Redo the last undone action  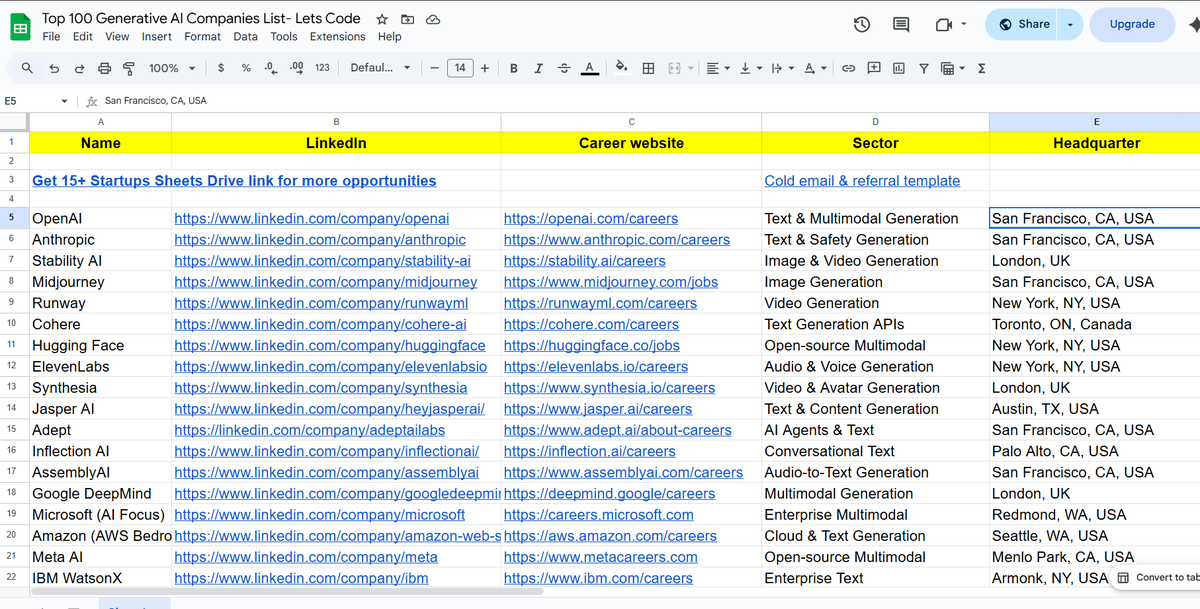(79, 68)
